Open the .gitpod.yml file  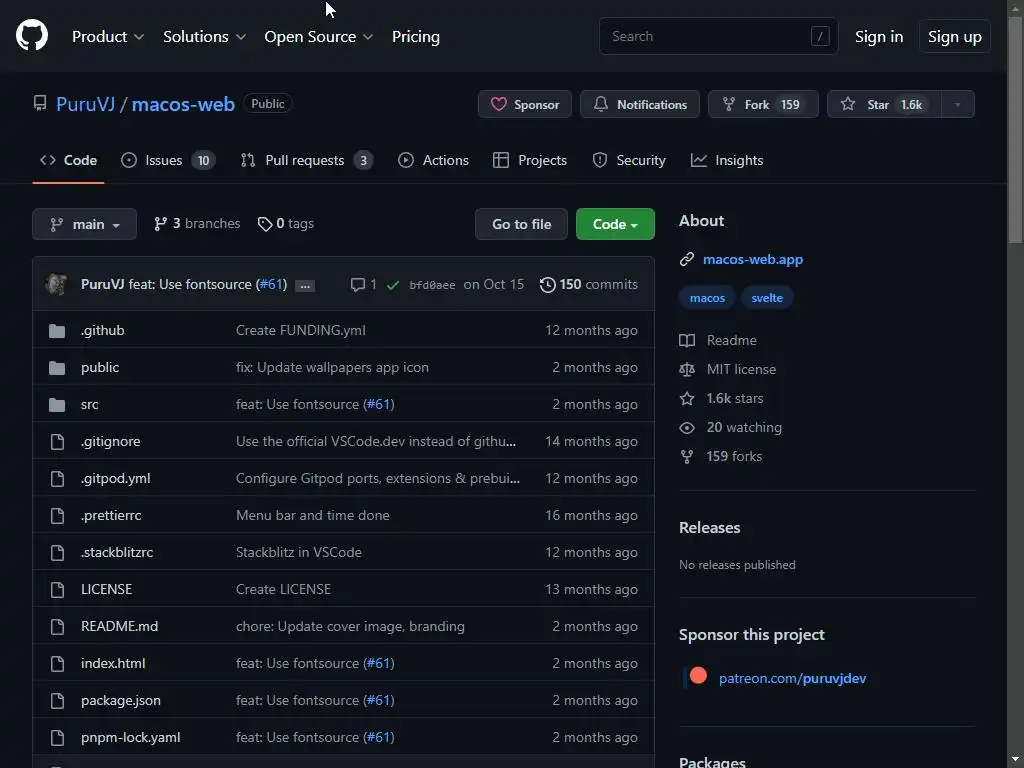(116, 478)
